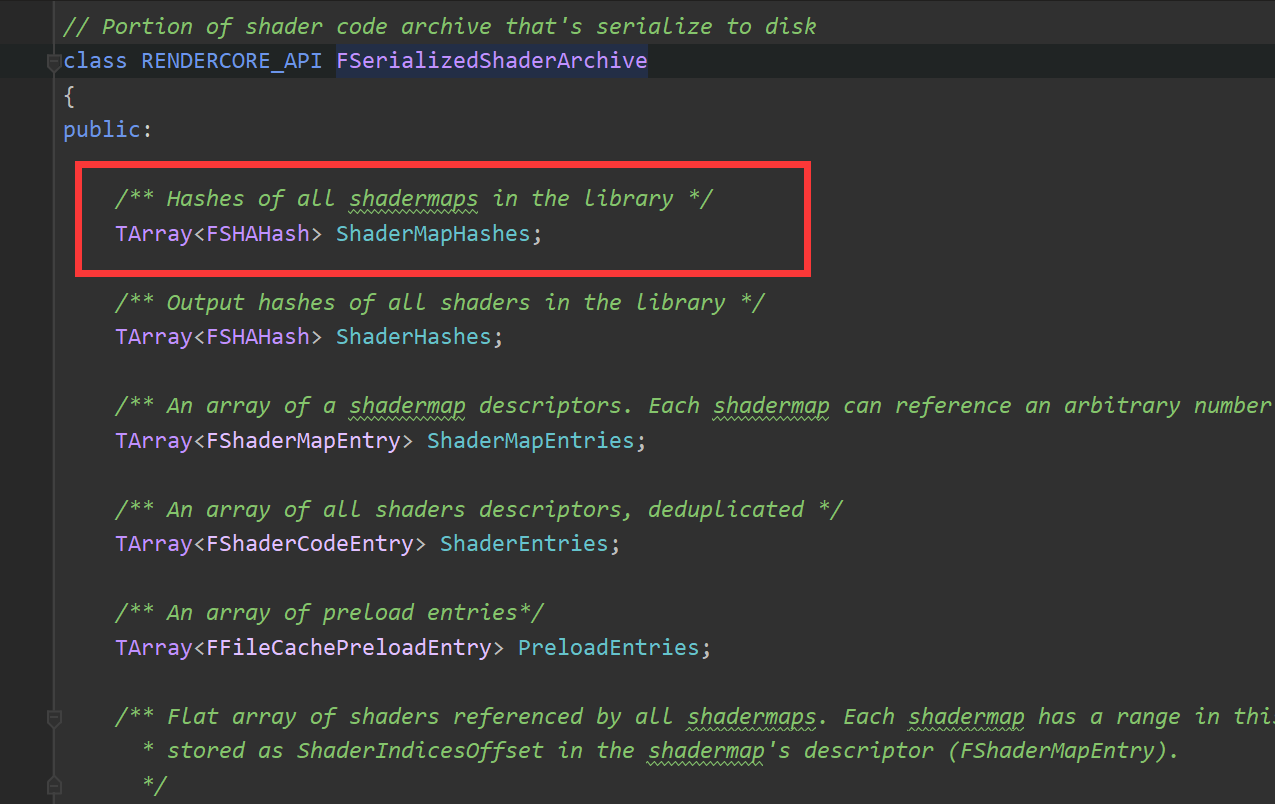Click the 'Hashes of all shadermaps' comment
This screenshot has height=804, width=1275.
pos(414,198)
